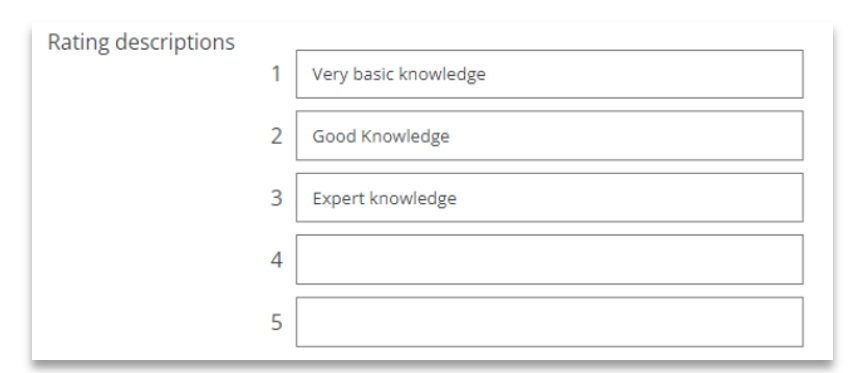Focus the rating 3 description field
The width and height of the screenshot is (865, 373).
pos(549,198)
